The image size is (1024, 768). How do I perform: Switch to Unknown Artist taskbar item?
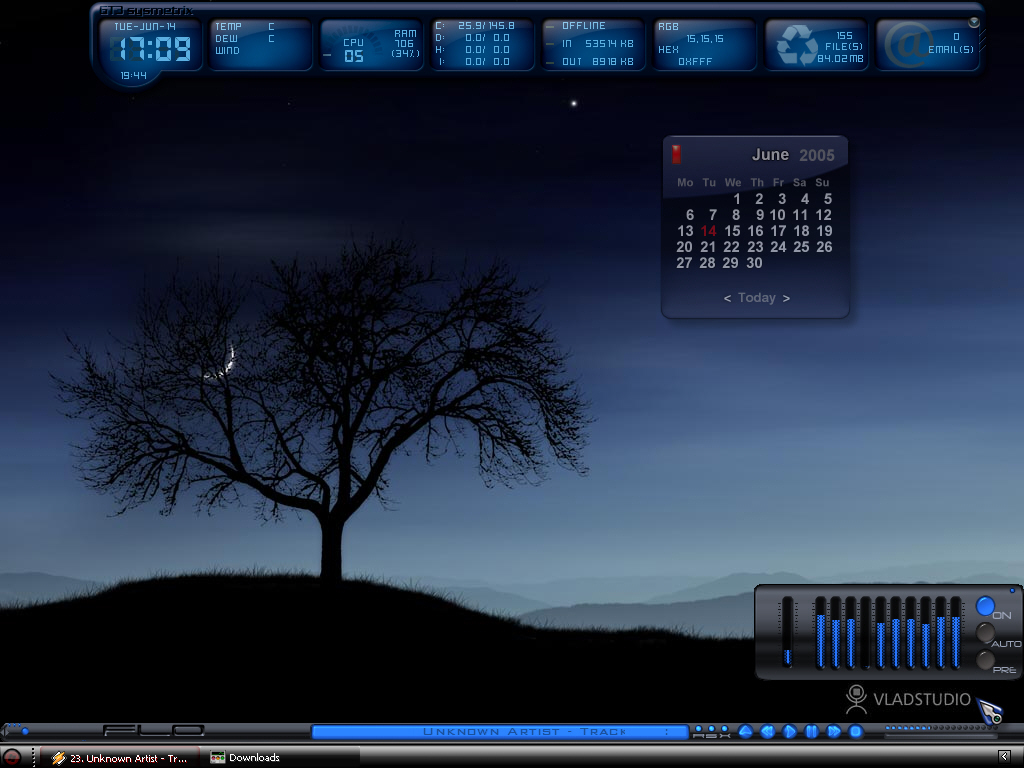tap(120, 758)
